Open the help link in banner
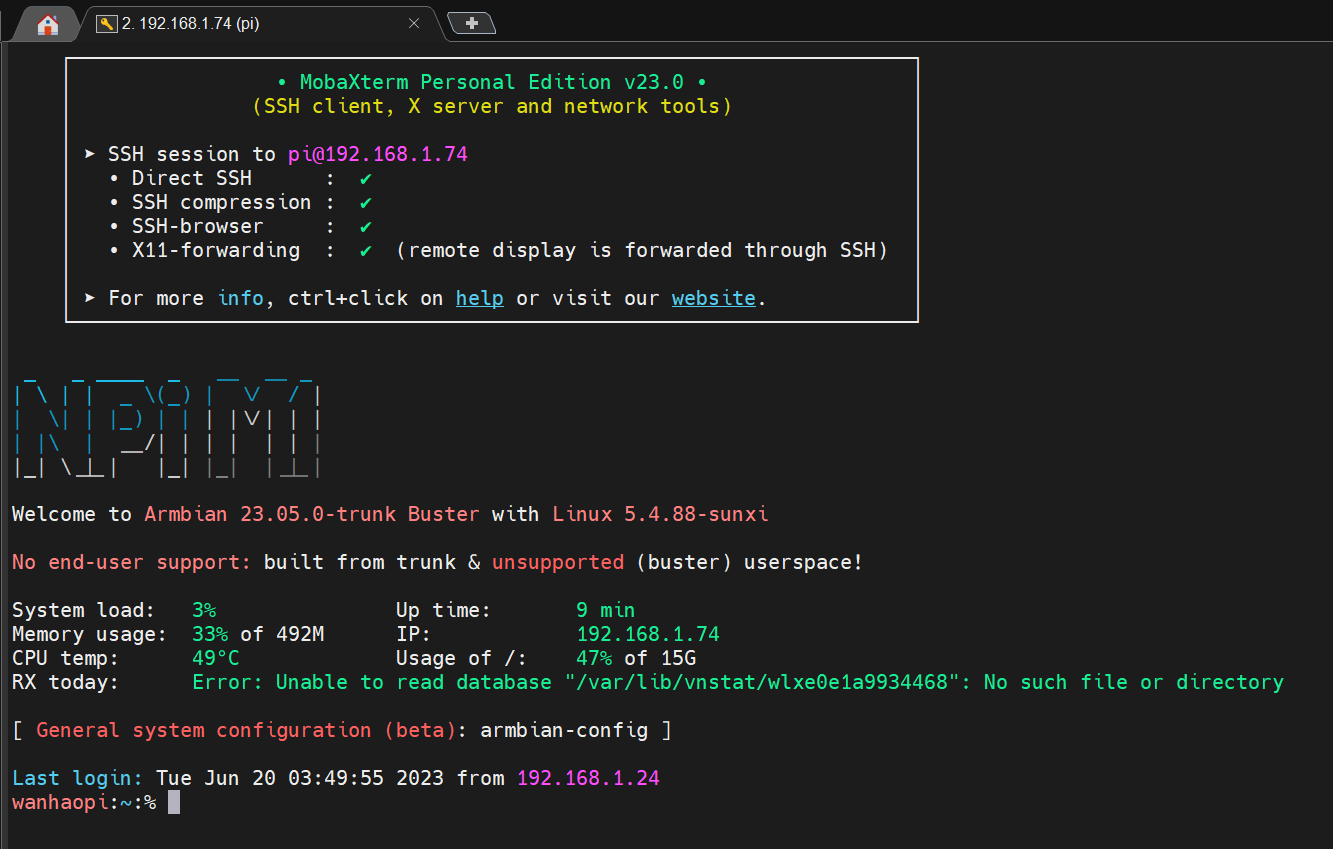Image resolution: width=1333 pixels, height=849 pixels. pos(480,298)
